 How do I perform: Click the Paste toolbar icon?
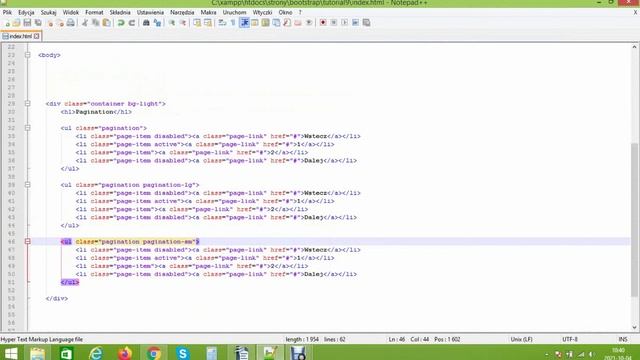107,23
